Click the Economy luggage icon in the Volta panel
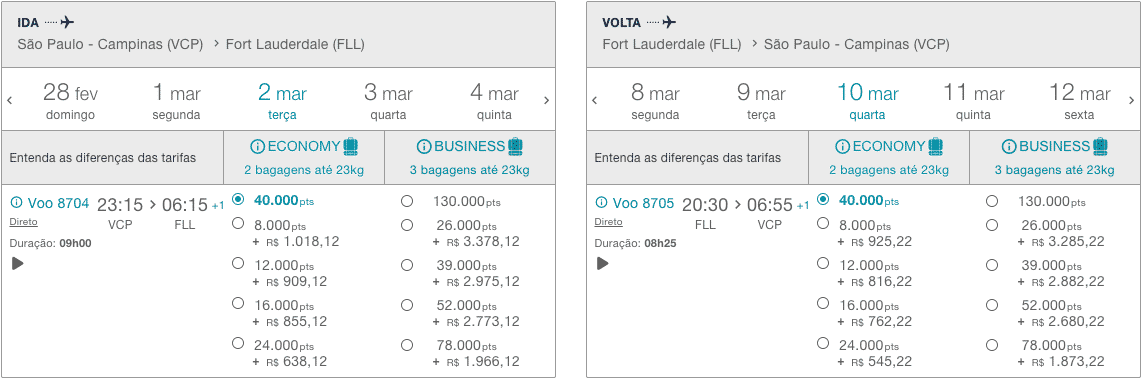The image size is (1143, 380). pyautogui.click(x=935, y=146)
